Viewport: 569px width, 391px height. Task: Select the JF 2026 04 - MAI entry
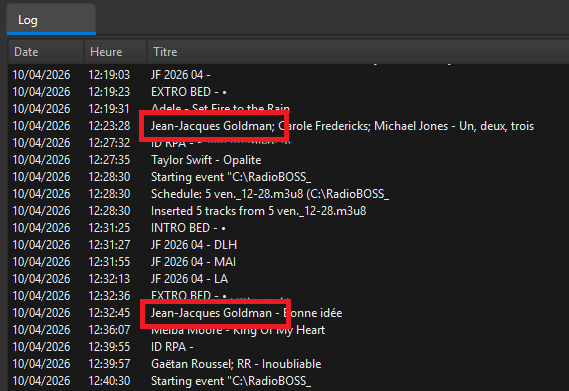click(288, 262)
